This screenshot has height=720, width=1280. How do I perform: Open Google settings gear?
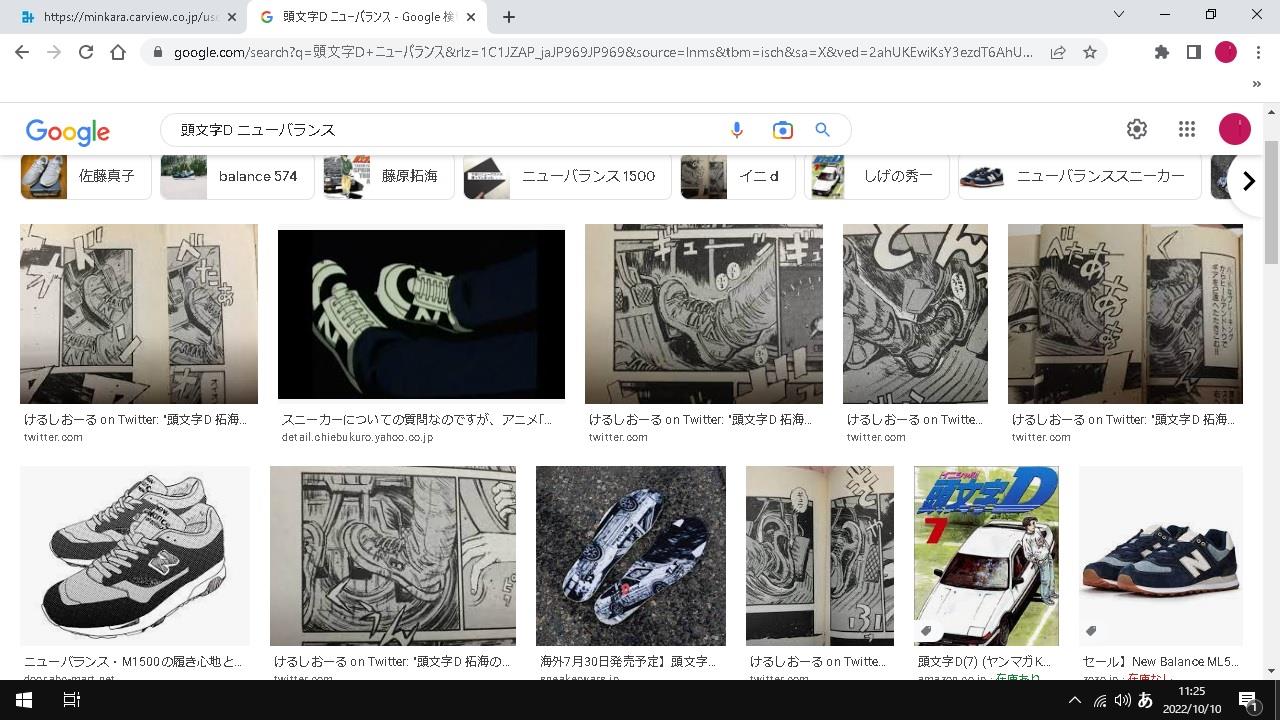pos(1137,129)
